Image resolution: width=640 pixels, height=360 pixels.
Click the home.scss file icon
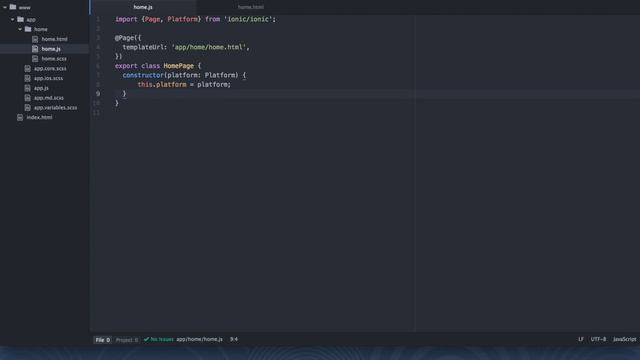(x=35, y=59)
